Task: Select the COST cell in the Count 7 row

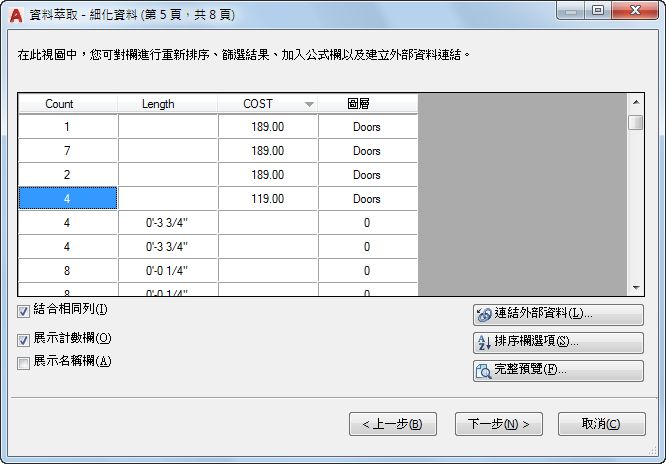Action: [268, 150]
